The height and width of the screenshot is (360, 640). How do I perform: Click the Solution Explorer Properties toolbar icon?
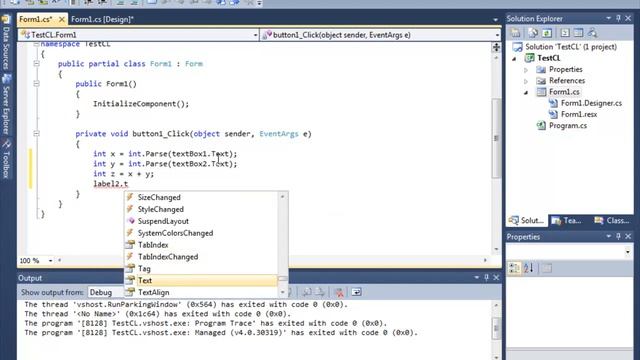tap(516, 33)
